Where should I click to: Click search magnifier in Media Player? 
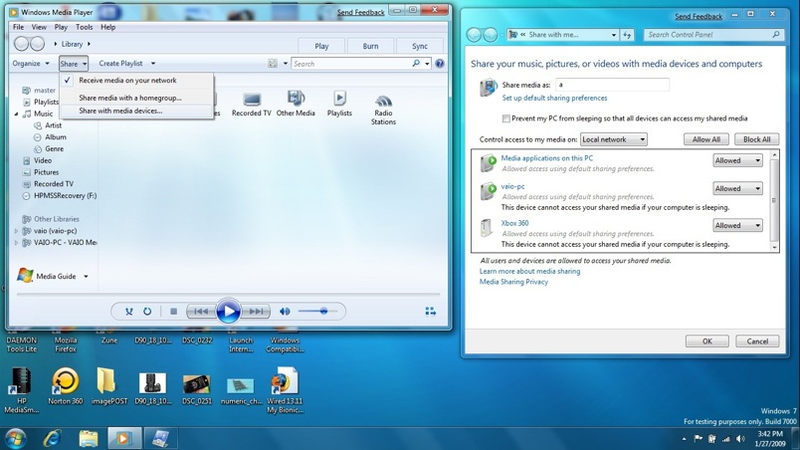point(416,64)
